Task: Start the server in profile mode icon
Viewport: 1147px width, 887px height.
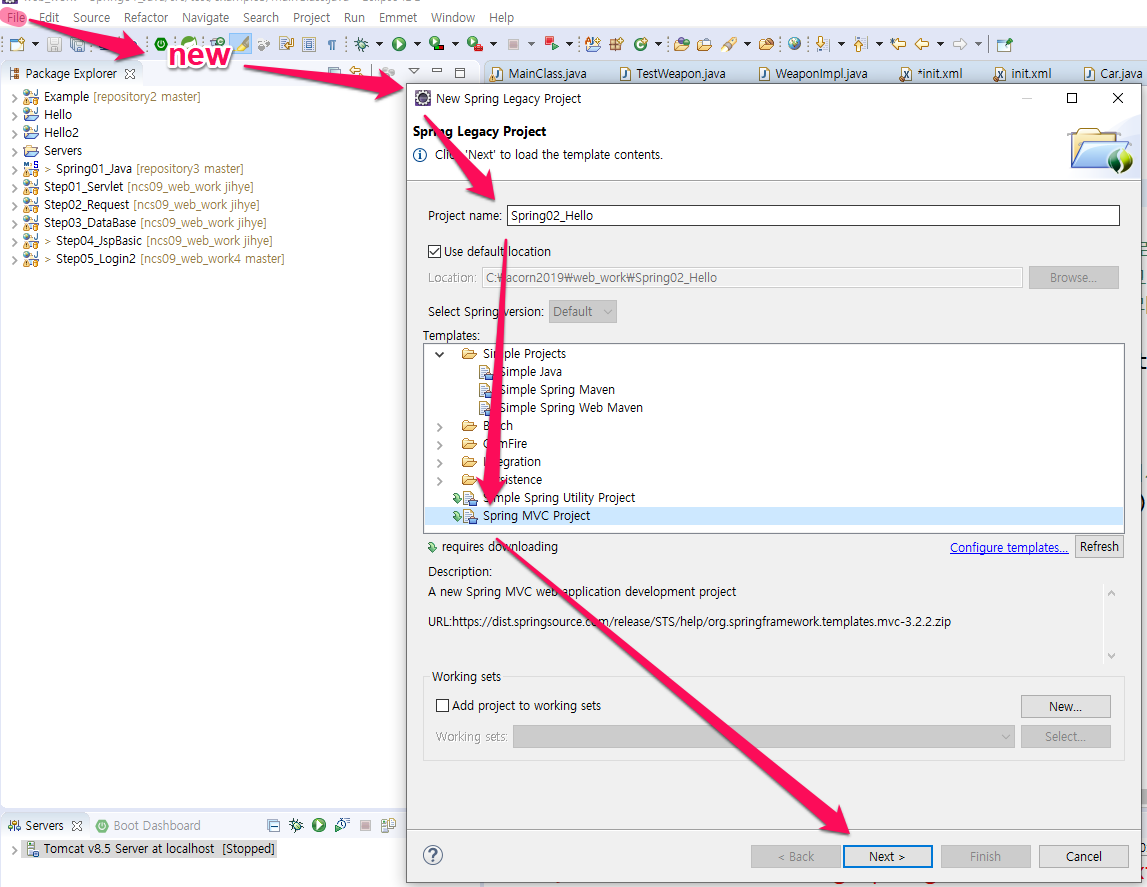Action: tap(342, 825)
